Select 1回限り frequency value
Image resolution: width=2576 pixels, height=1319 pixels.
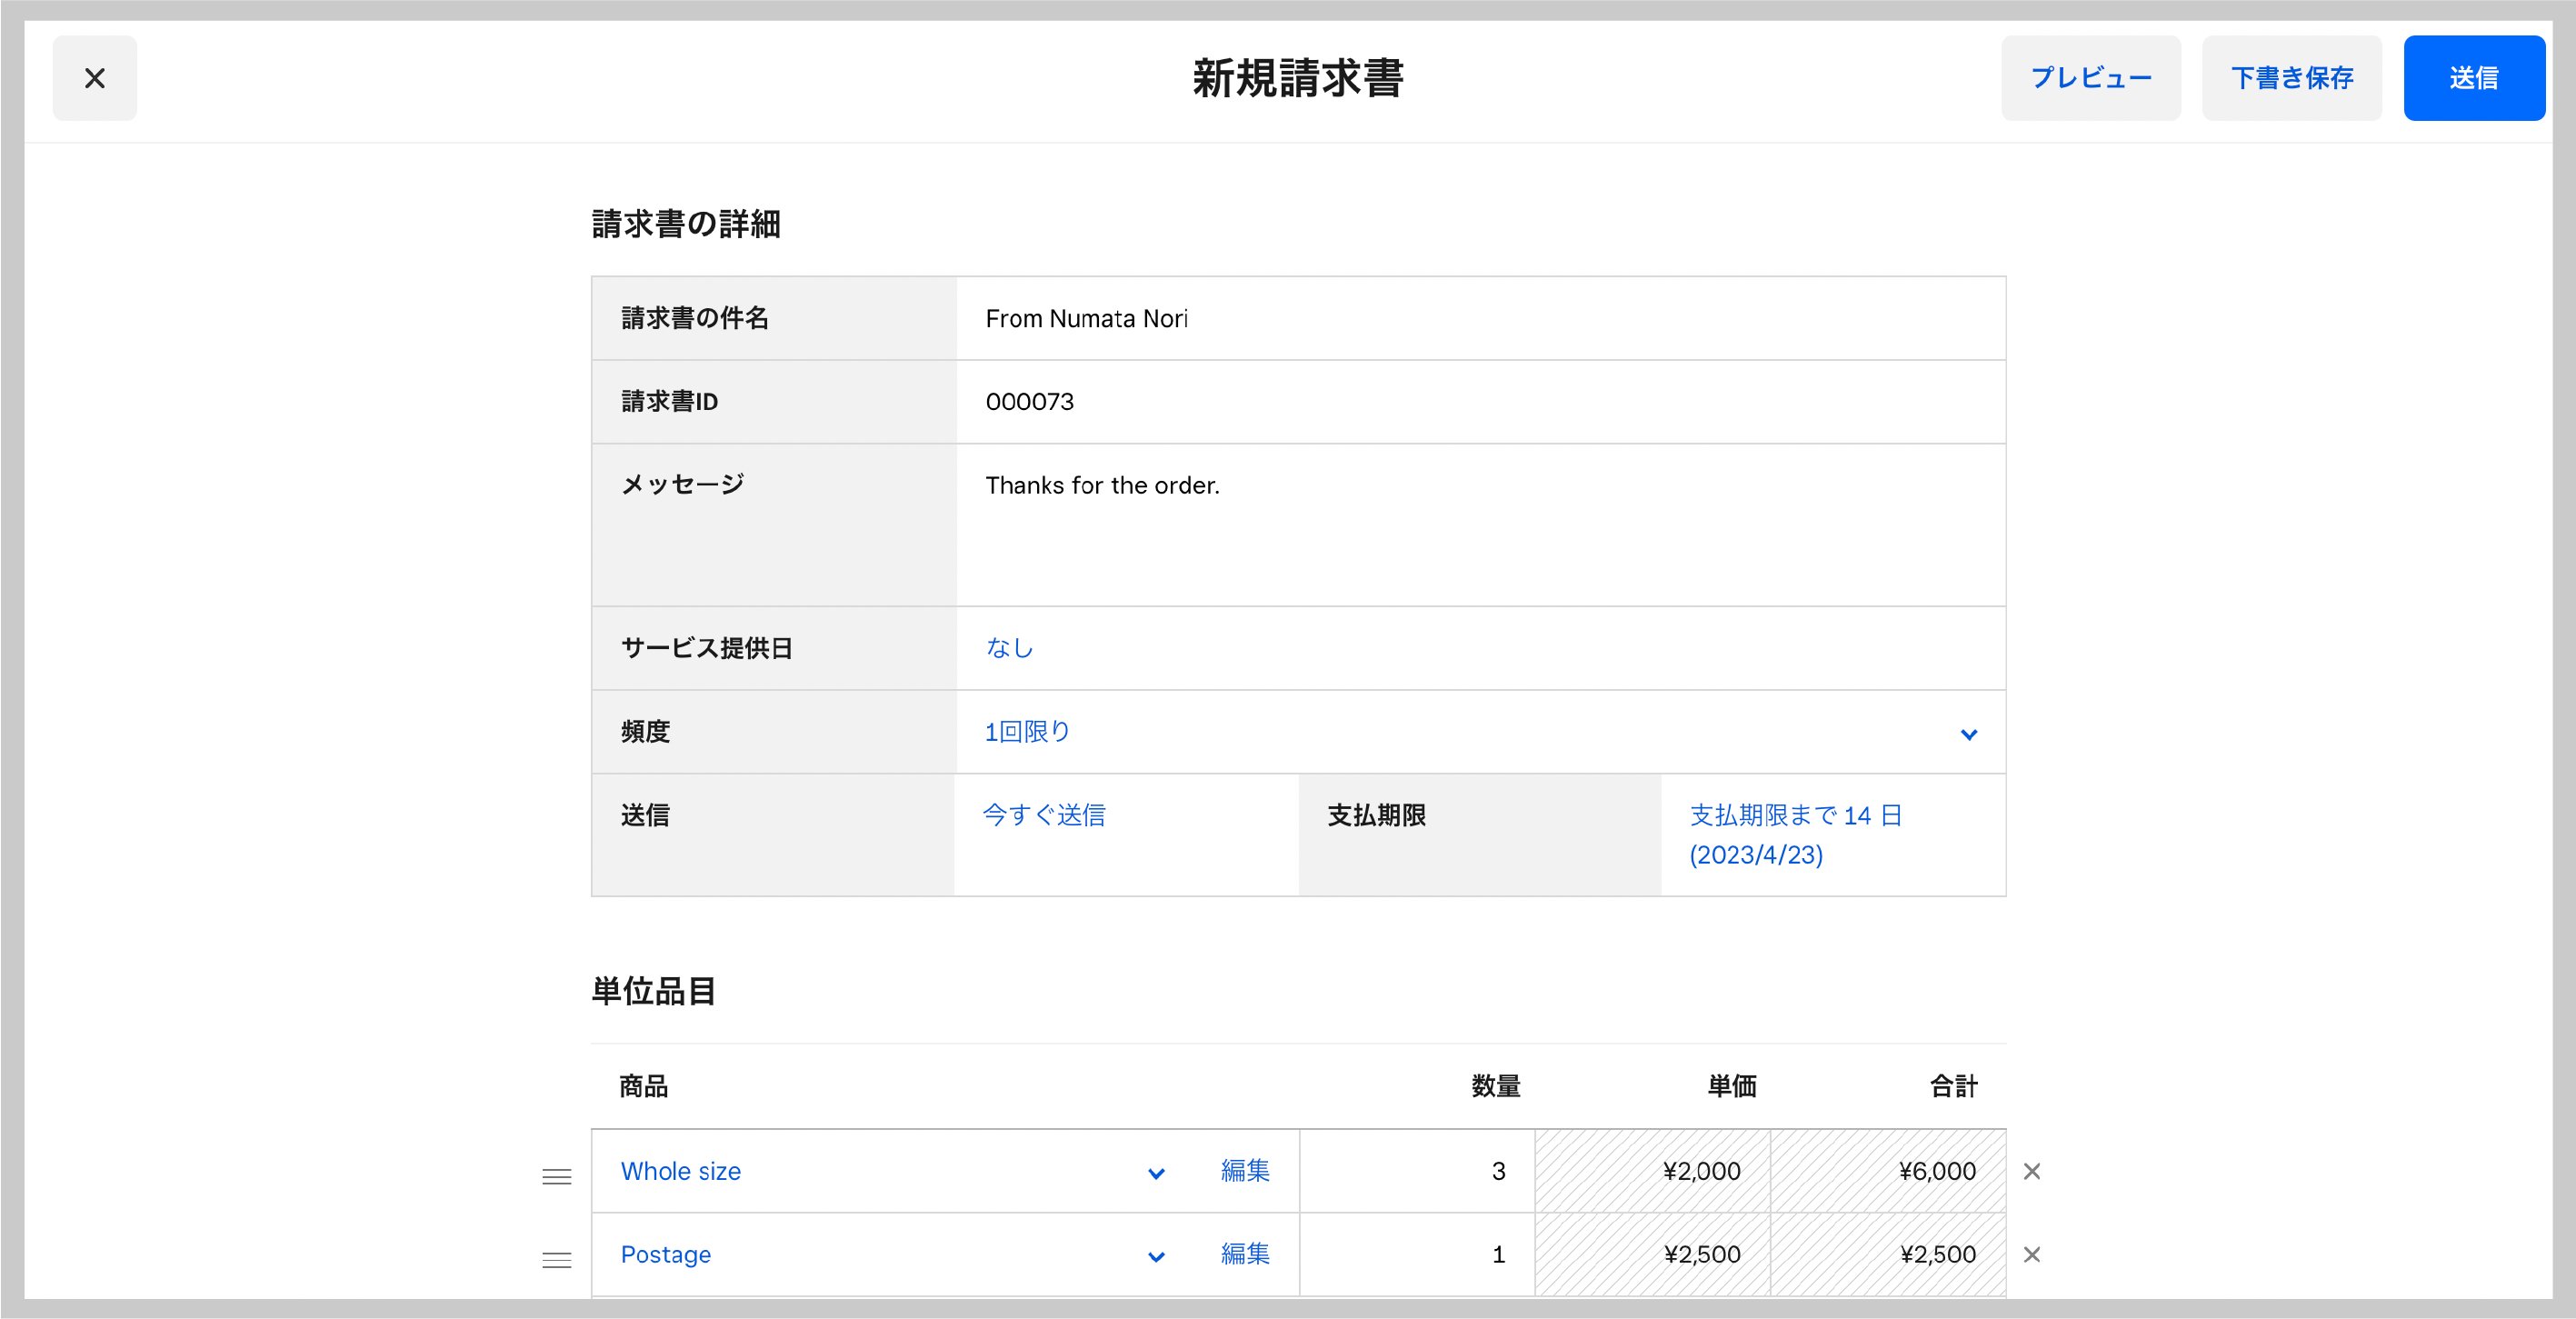(1026, 731)
